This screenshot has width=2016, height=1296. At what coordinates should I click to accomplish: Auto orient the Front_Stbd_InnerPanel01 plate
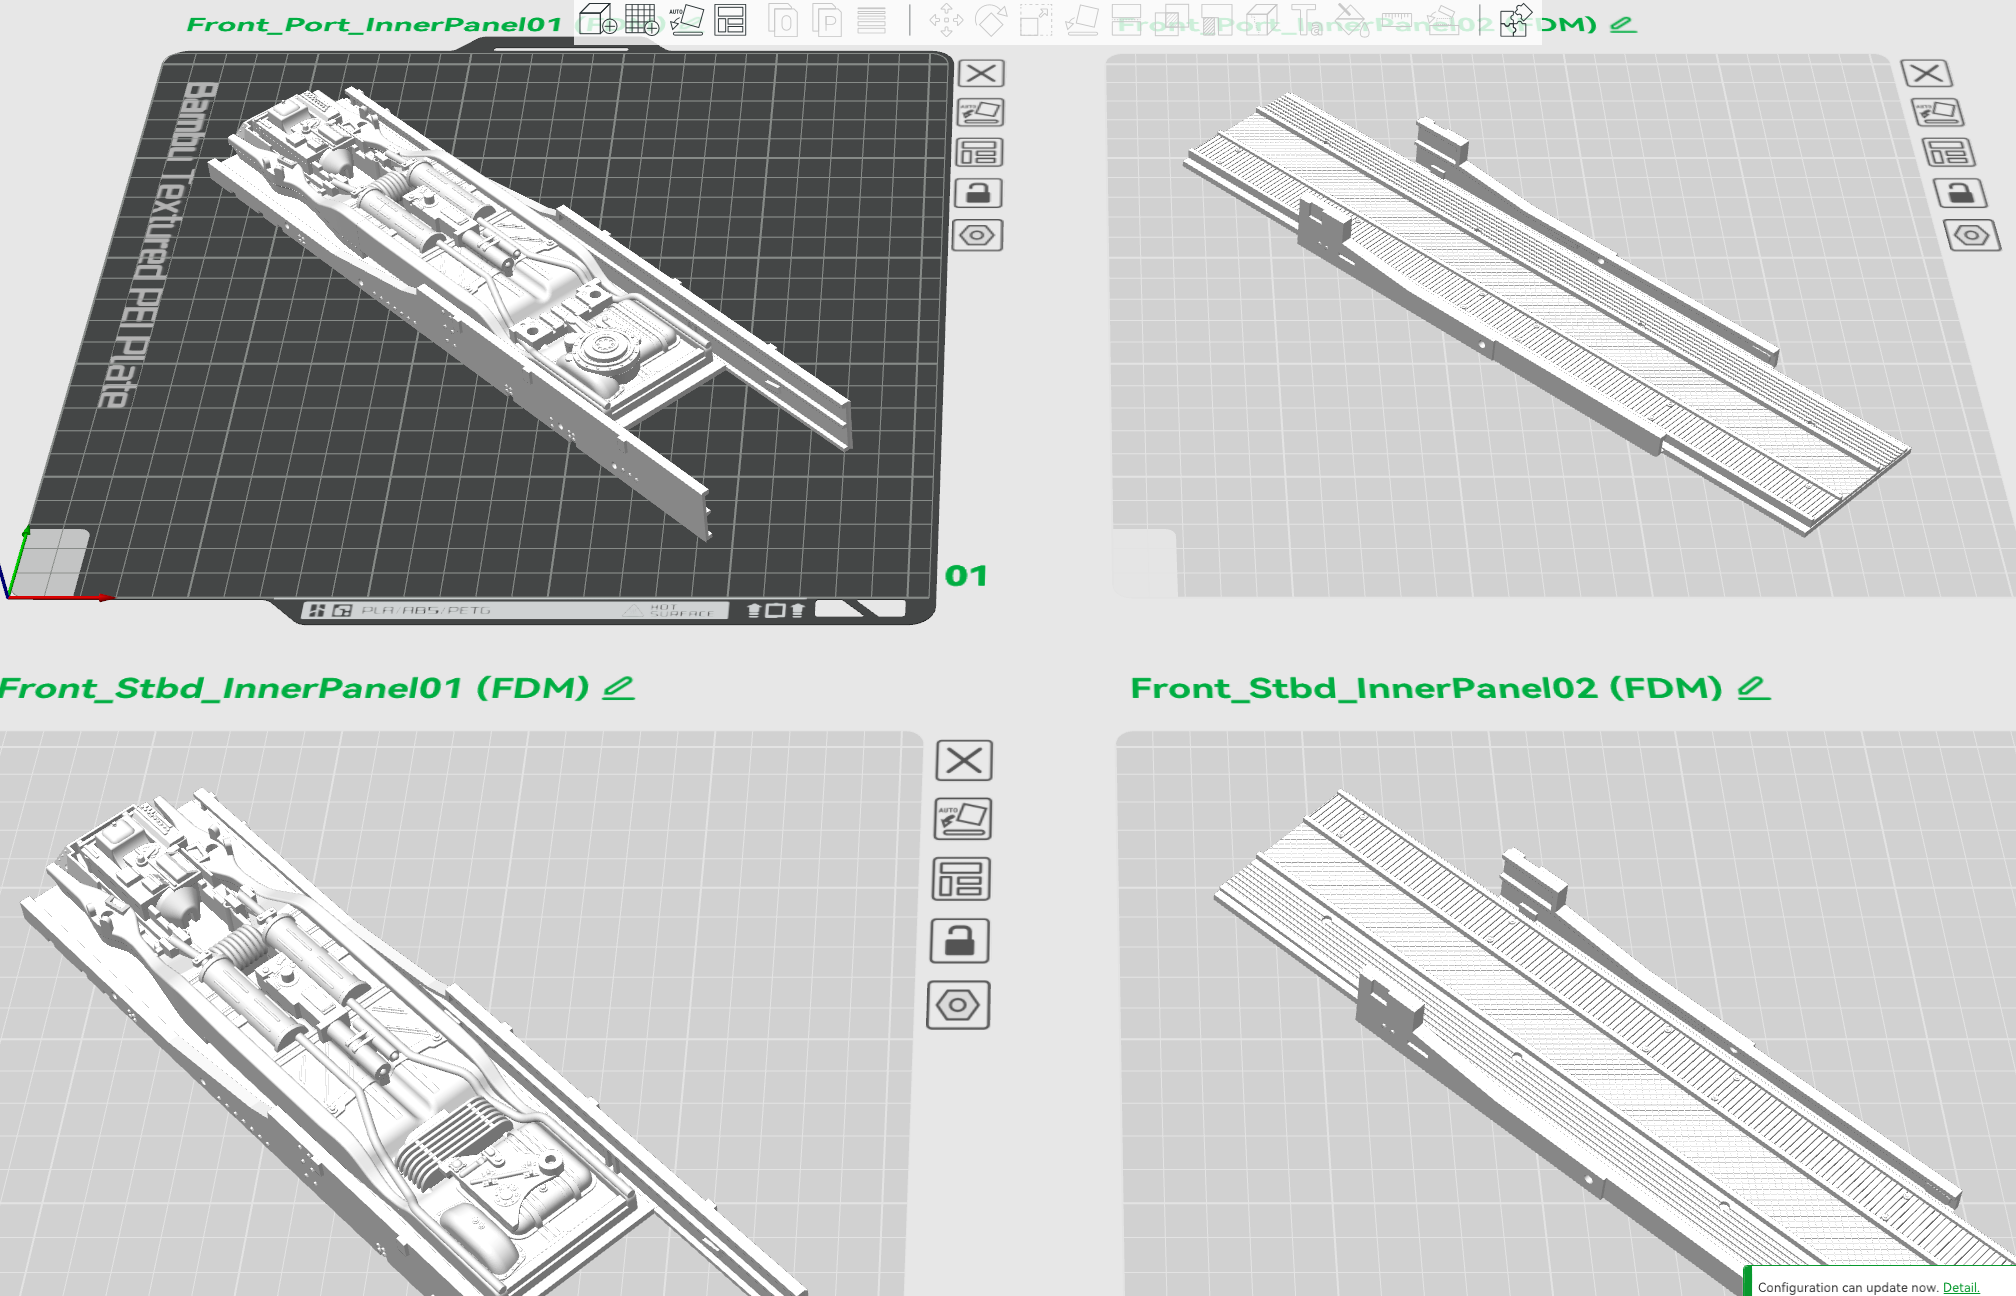pos(962,819)
